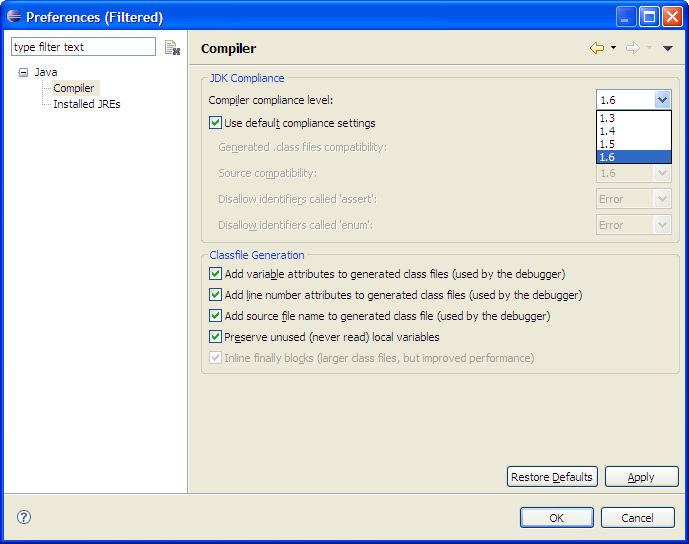
Task: Minimize the Preferences window
Action: tap(625, 17)
